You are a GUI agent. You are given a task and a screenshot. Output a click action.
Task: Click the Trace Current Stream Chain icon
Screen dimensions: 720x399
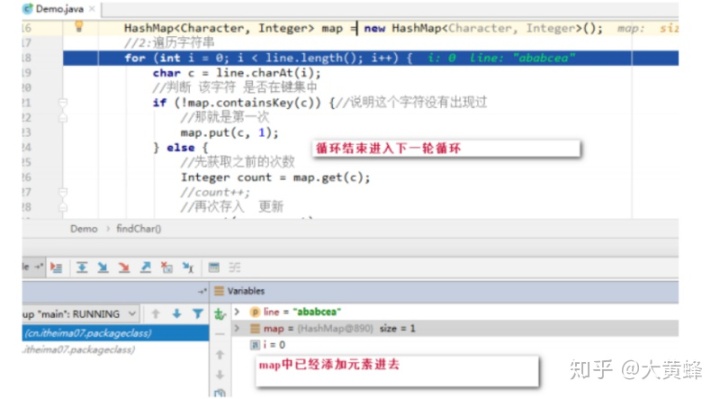235,267
